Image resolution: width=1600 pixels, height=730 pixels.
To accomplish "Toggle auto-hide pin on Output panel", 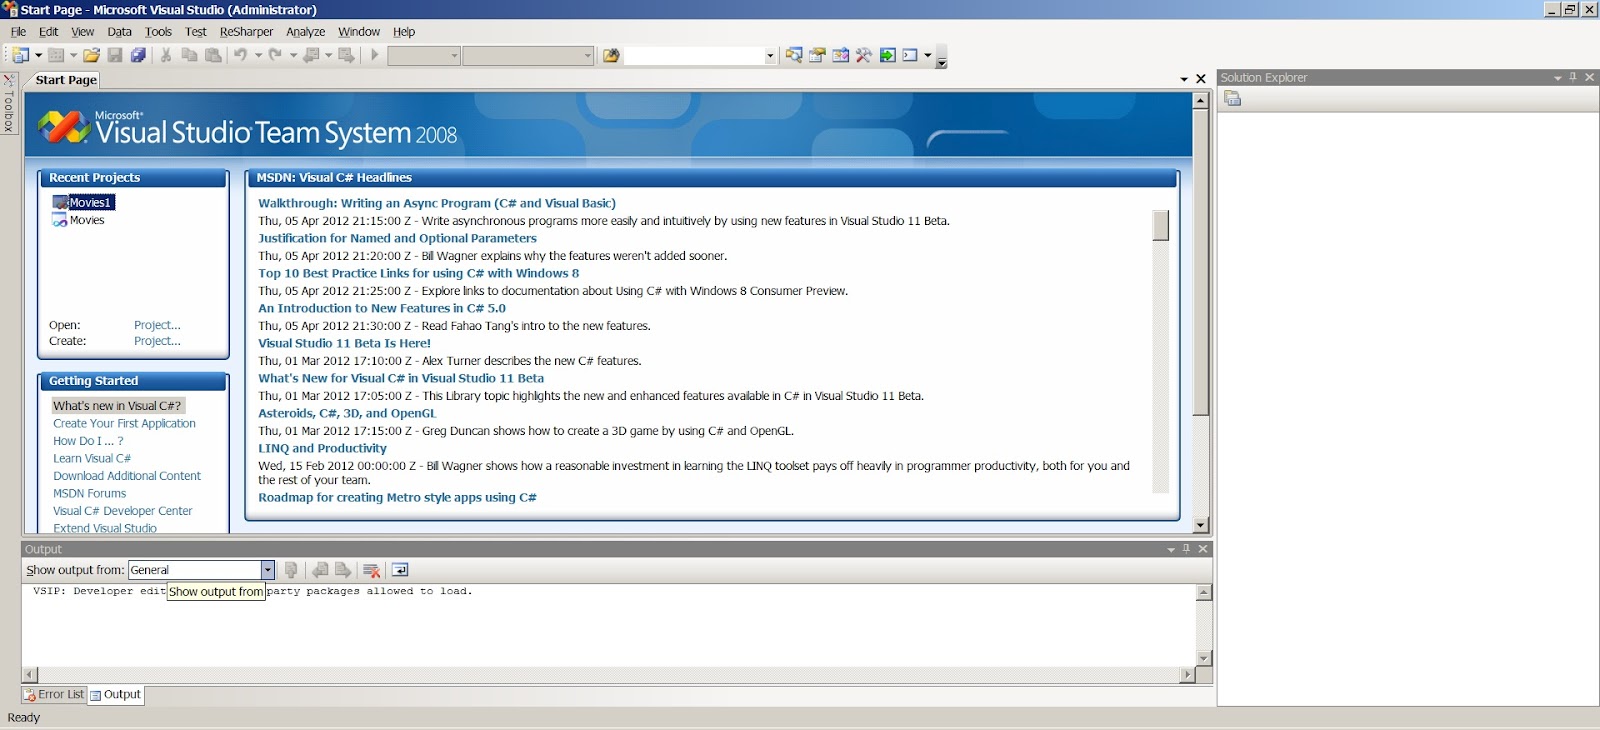I will [x=1187, y=549].
